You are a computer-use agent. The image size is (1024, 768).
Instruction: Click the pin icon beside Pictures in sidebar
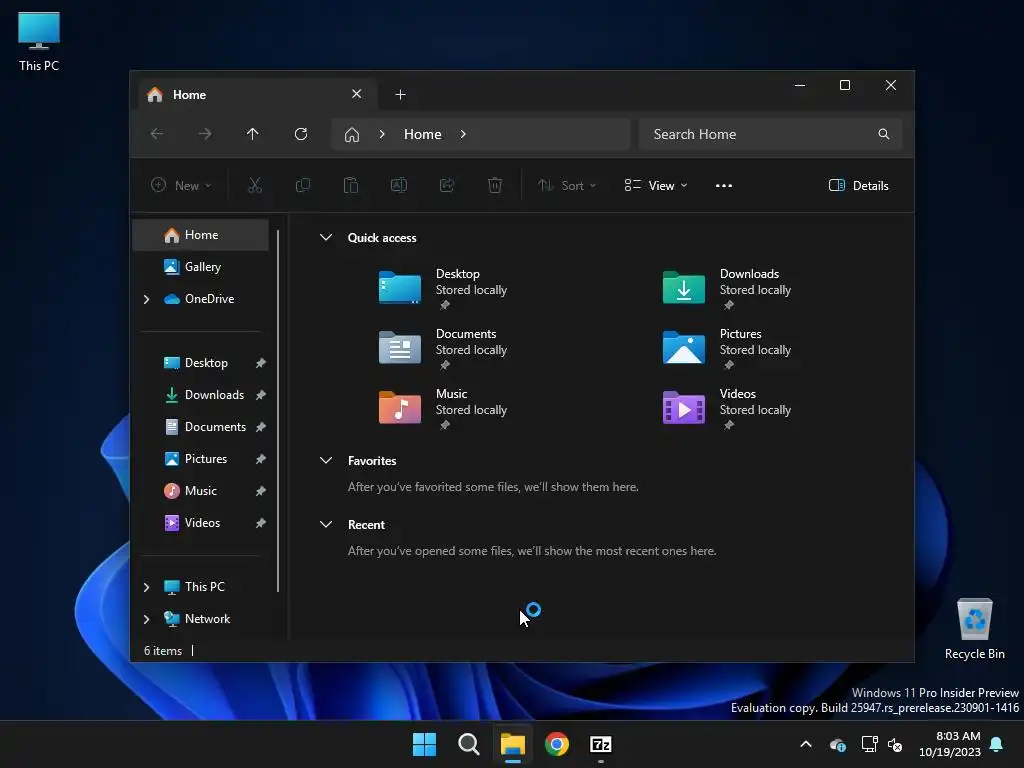pyautogui.click(x=261, y=459)
